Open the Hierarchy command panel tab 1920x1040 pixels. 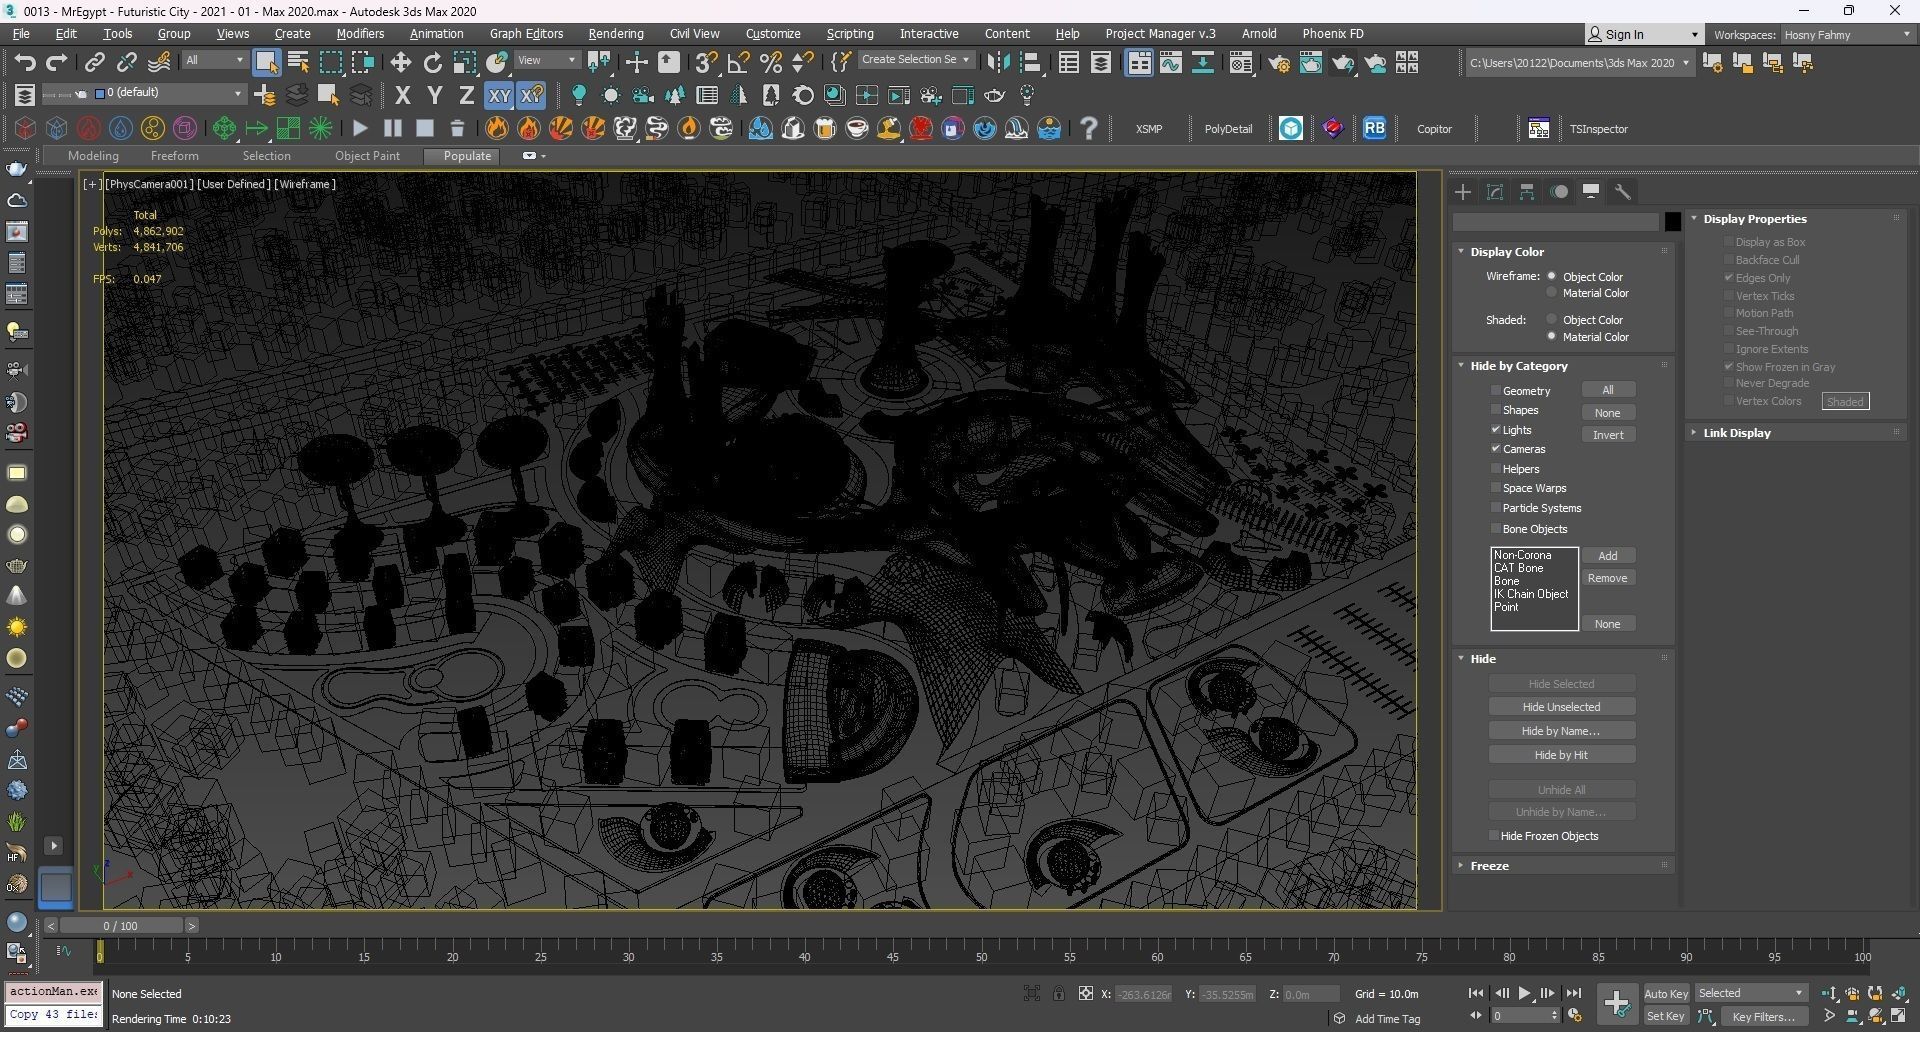[x=1527, y=192]
